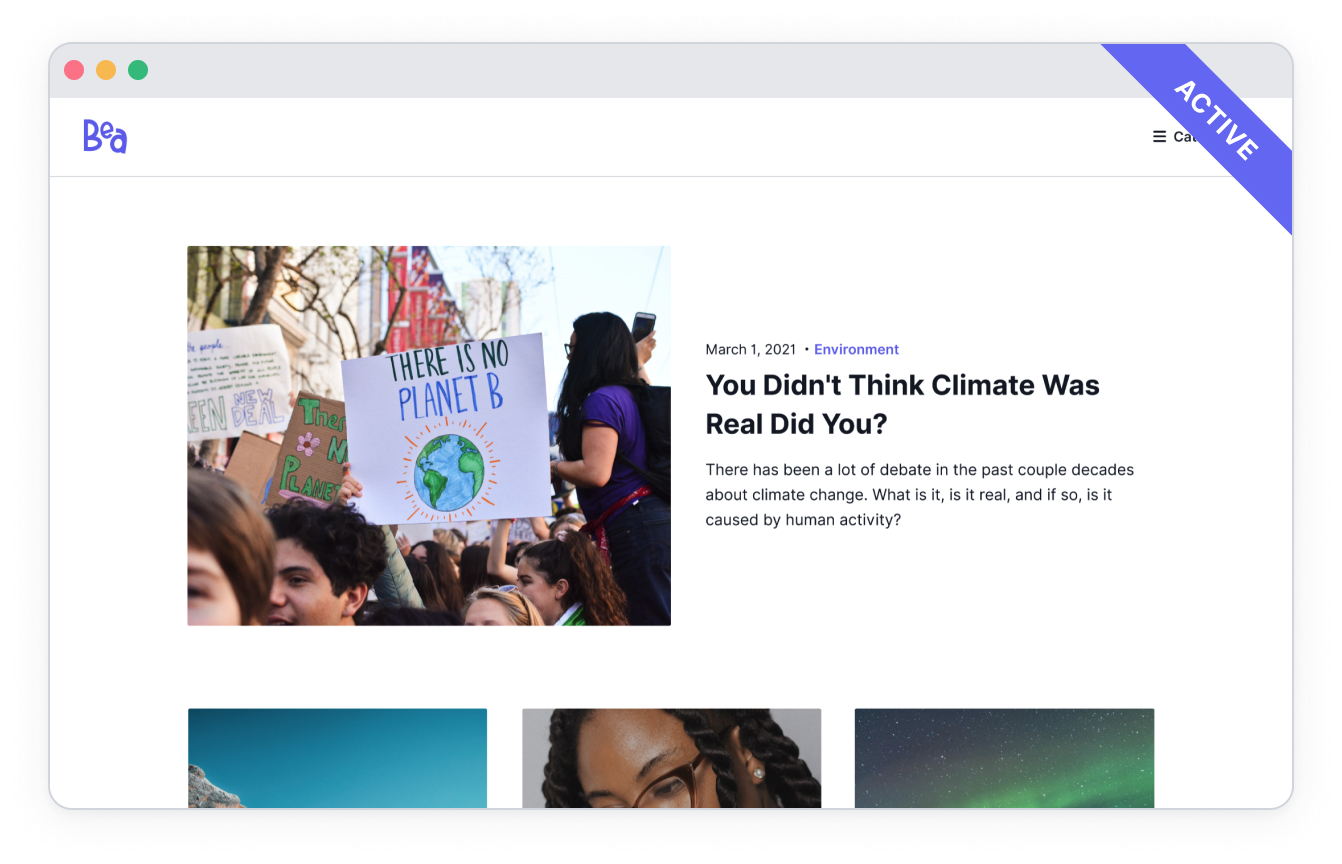Click the red close window button
This screenshot has width=1342, height=864.
pyautogui.click(x=74, y=70)
